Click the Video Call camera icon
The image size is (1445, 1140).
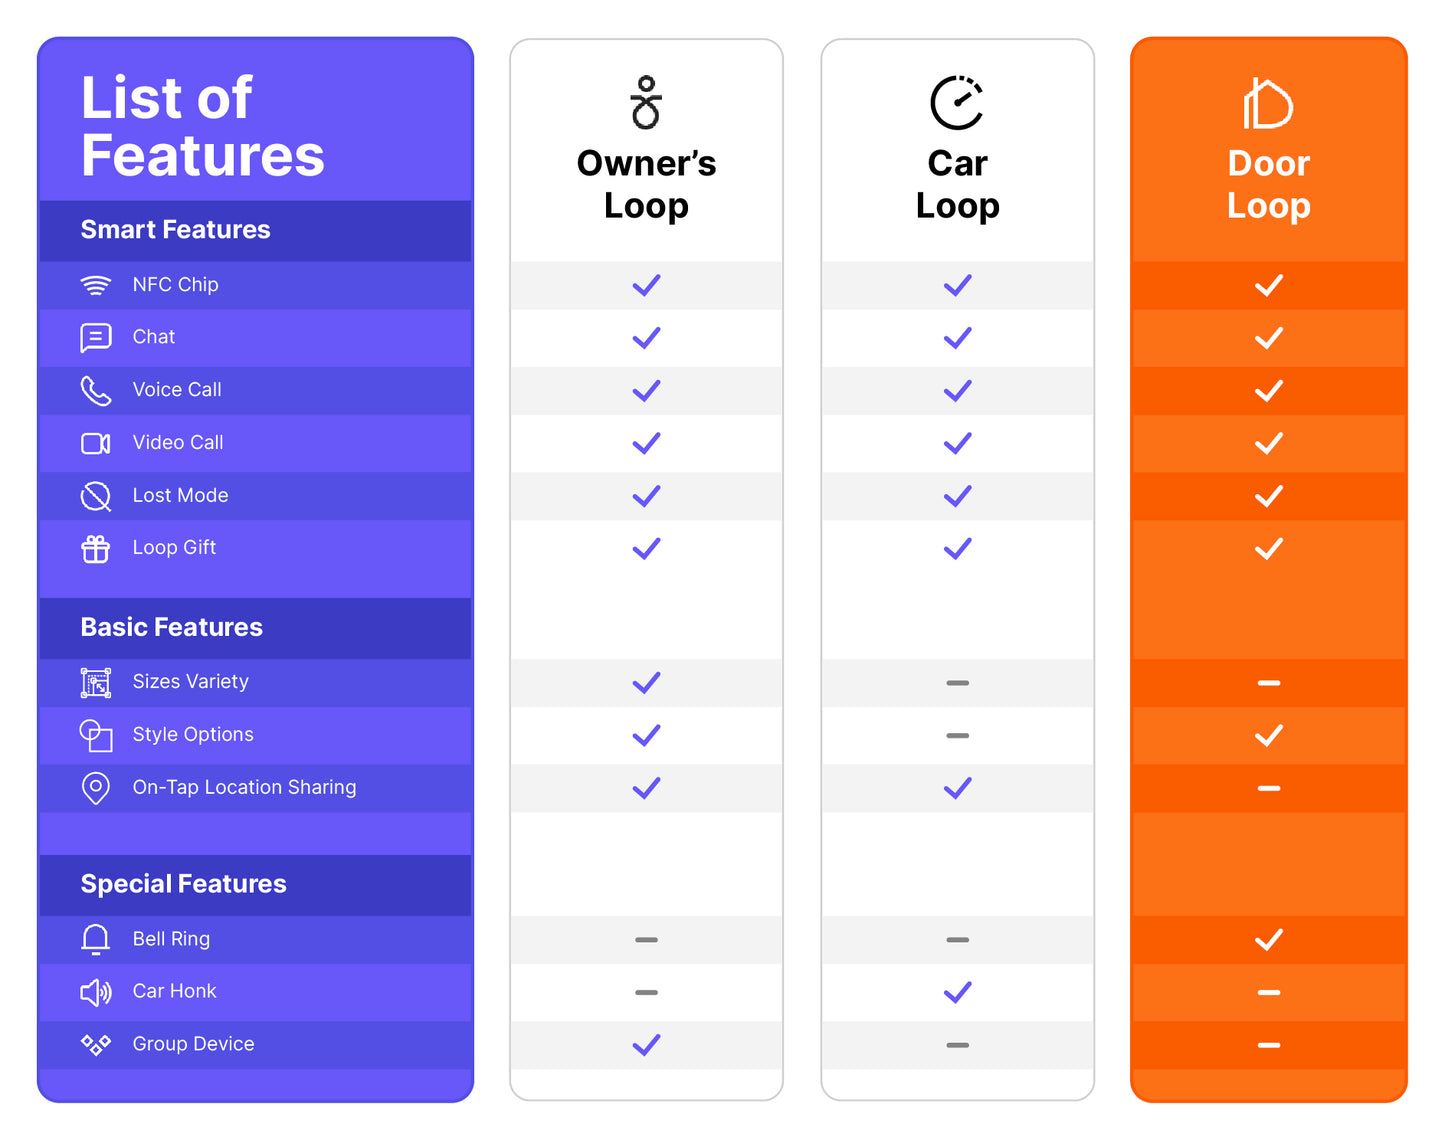pyautogui.click(x=96, y=443)
